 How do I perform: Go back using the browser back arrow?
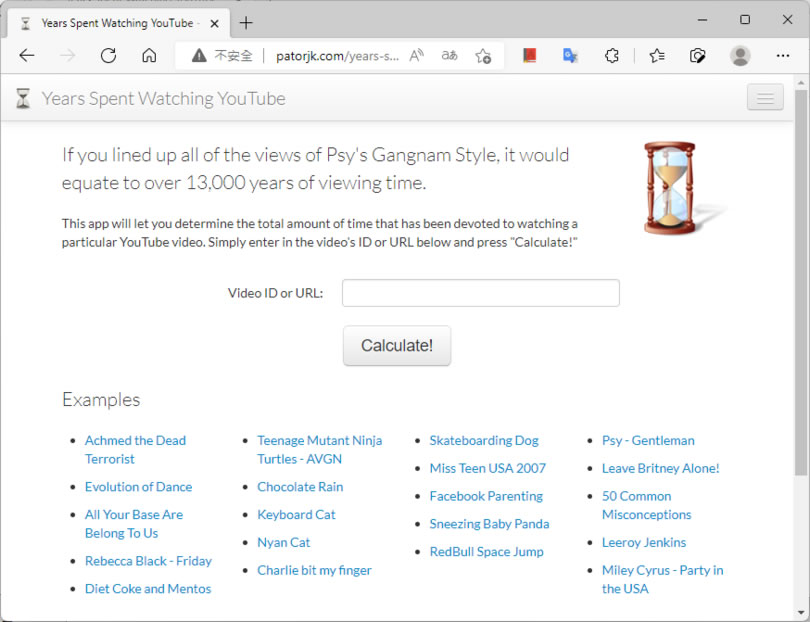click(x=26, y=55)
